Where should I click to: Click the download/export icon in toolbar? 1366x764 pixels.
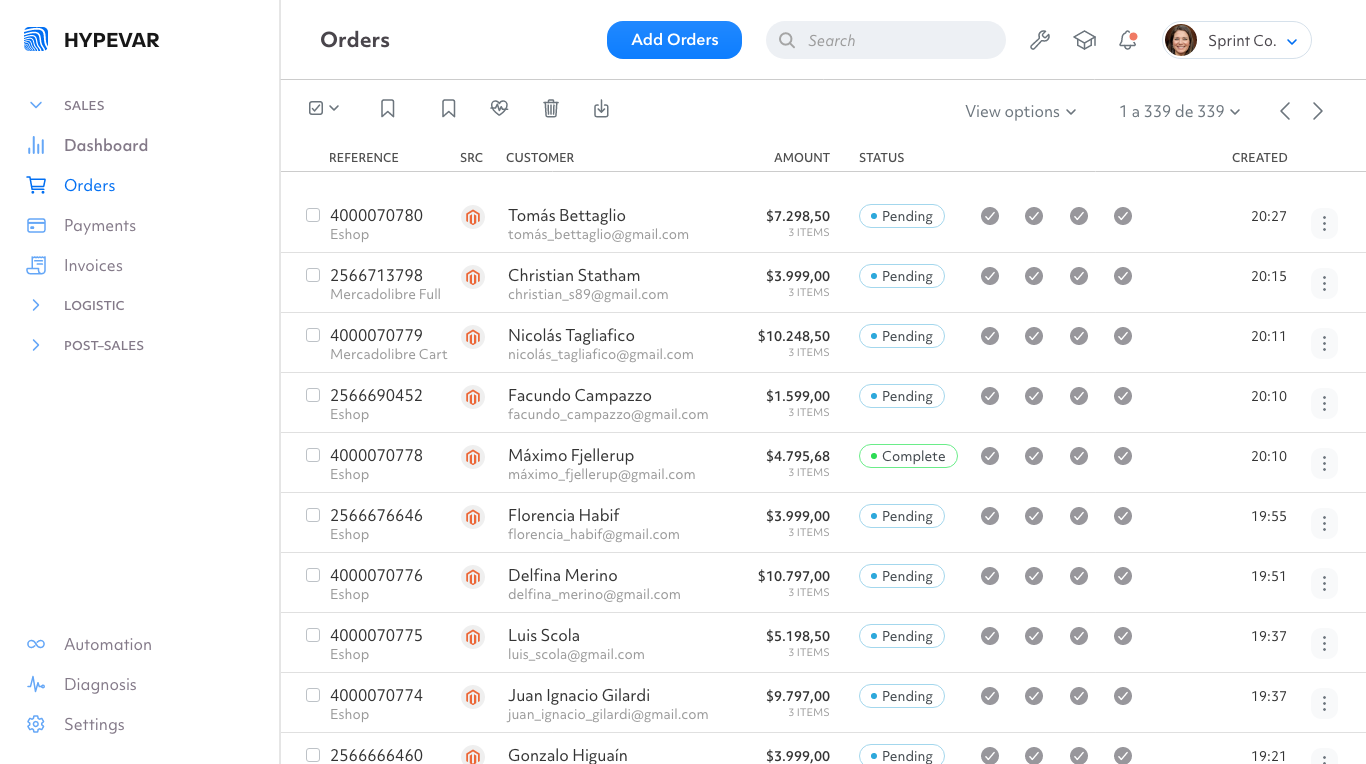click(x=601, y=108)
